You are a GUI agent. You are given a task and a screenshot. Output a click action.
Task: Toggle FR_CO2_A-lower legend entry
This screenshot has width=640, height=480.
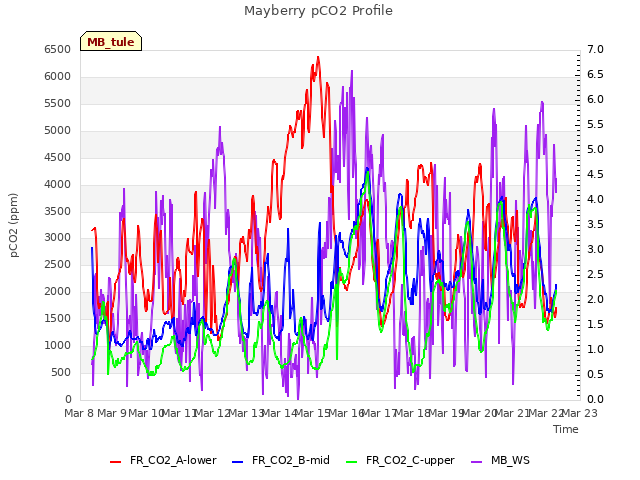[x=163, y=460]
